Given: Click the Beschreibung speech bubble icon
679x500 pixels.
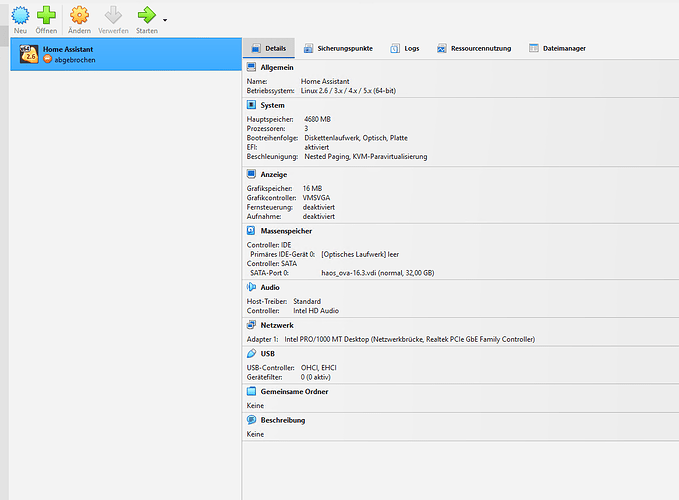Looking at the screenshot, I should click(x=251, y=419).
